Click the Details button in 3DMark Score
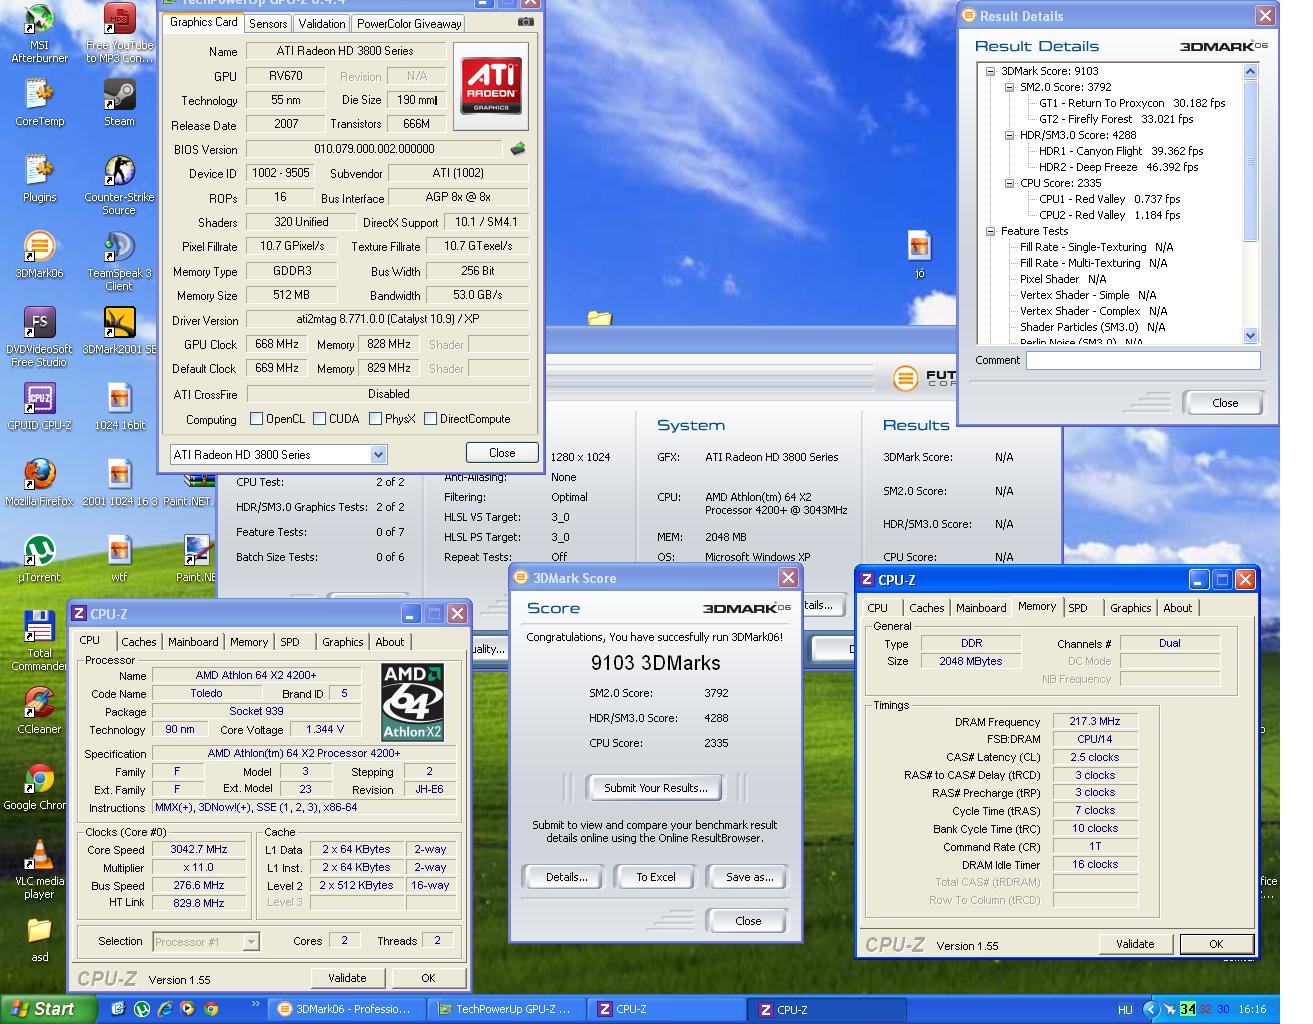1313x1024 pixels. tap(566, 877)
